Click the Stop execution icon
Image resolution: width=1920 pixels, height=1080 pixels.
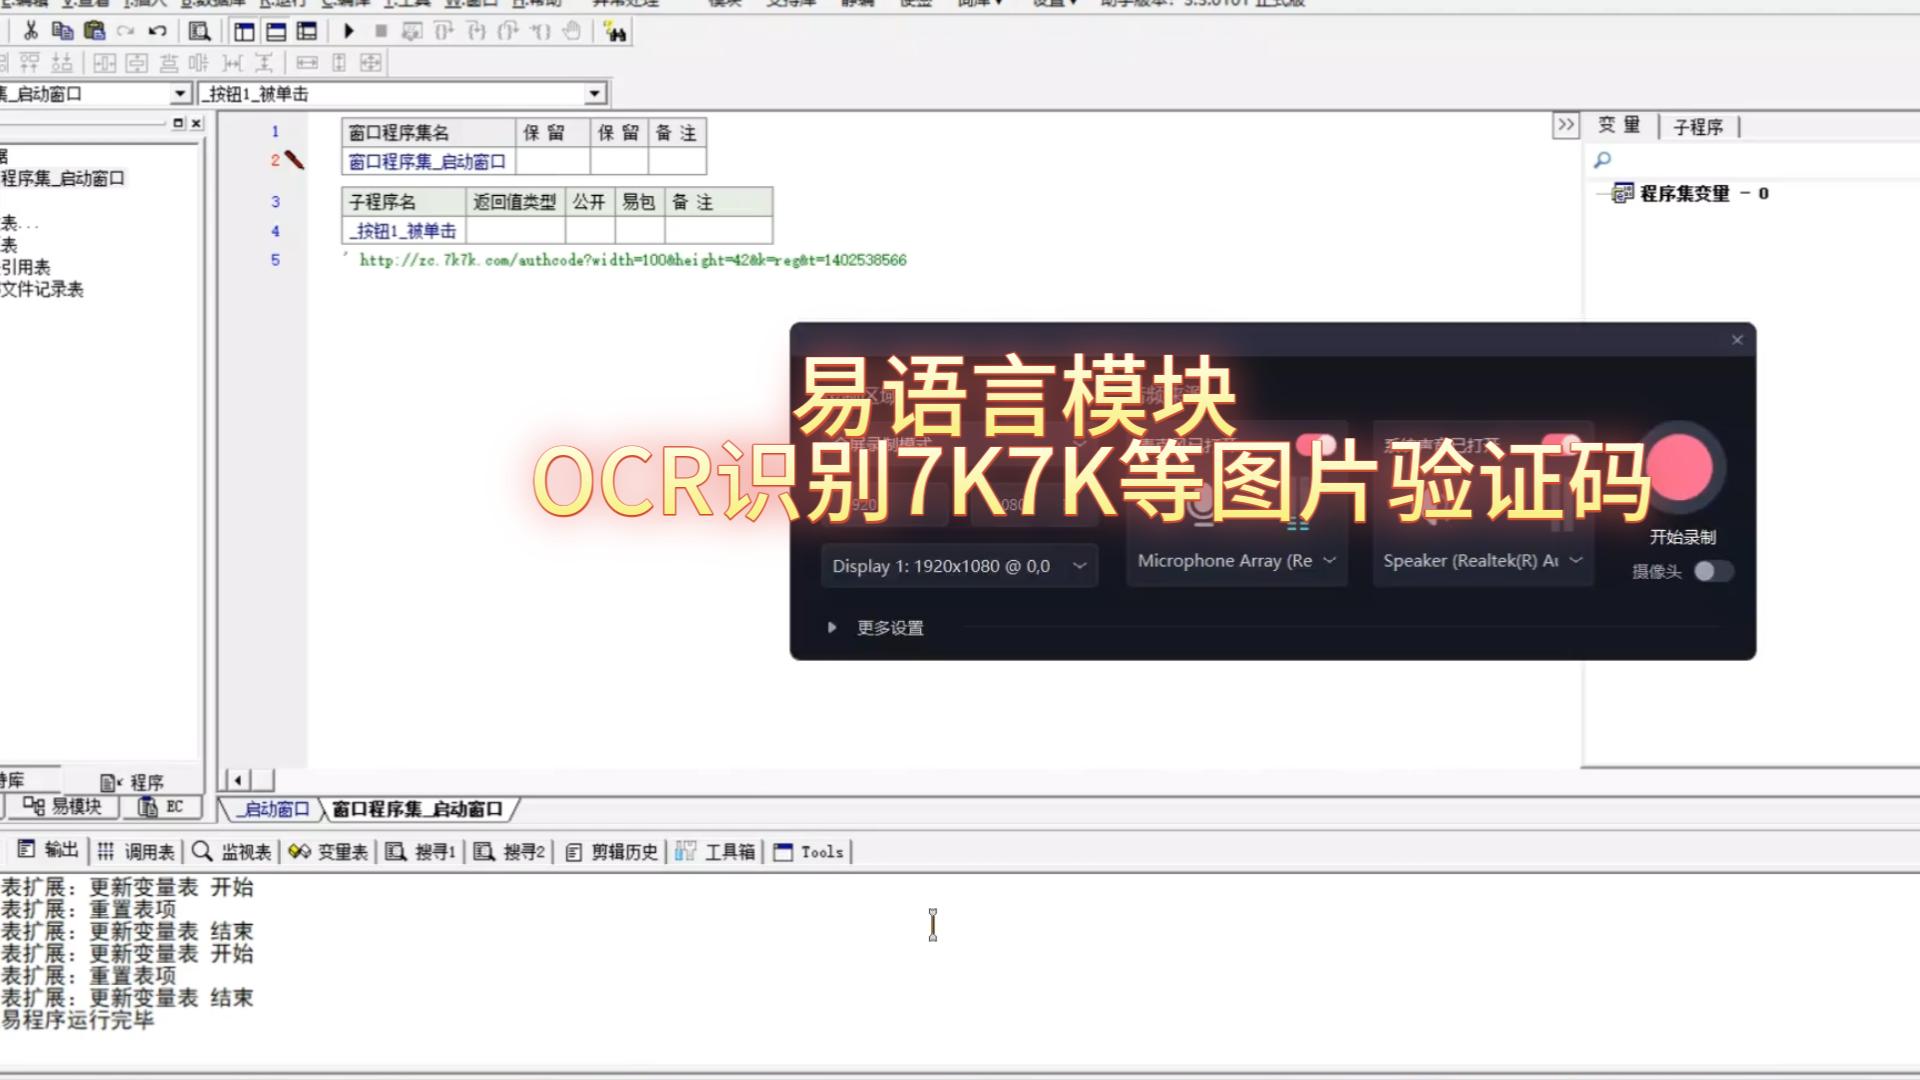(381, 31)
